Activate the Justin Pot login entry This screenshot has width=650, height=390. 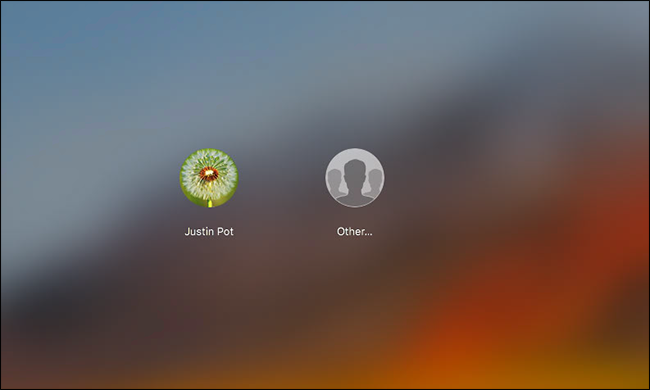209,178
